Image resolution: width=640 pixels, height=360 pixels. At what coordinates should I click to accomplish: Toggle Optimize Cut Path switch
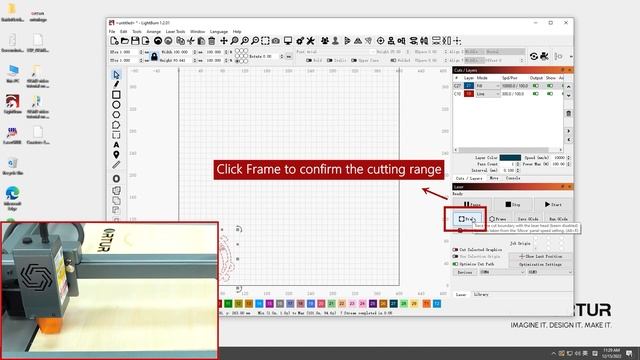click(x=456, y=264)
